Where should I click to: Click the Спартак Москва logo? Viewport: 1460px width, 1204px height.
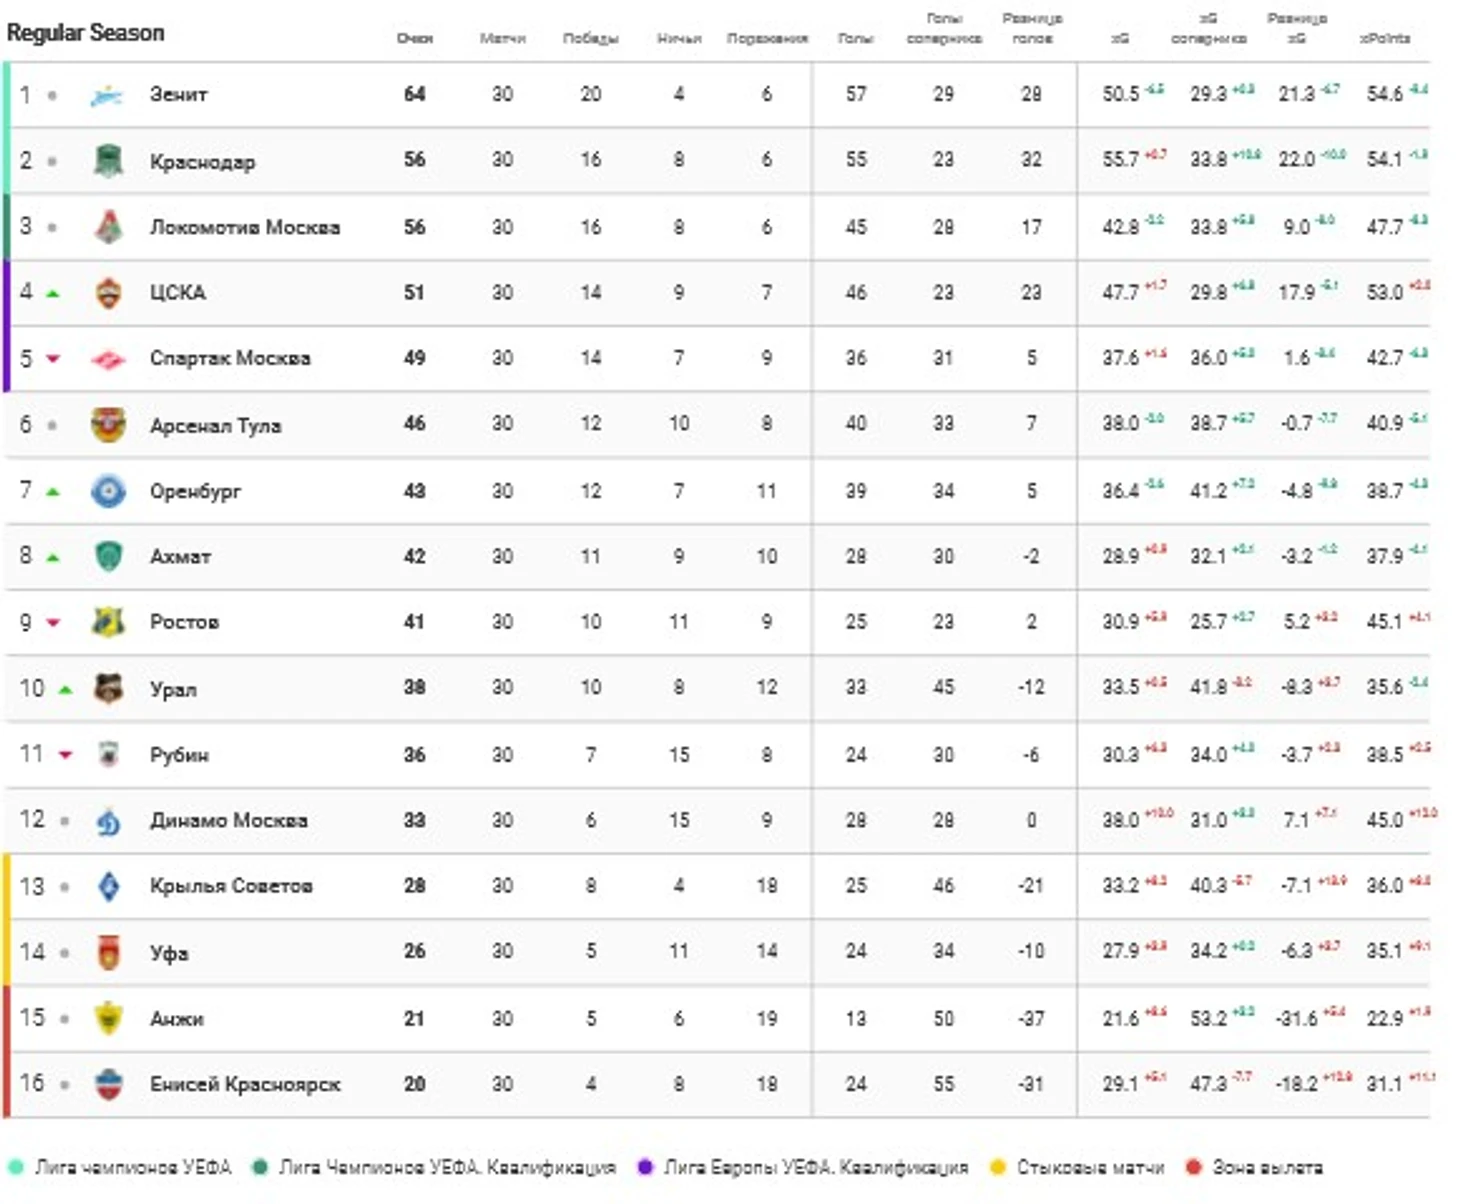coord(108,358)
